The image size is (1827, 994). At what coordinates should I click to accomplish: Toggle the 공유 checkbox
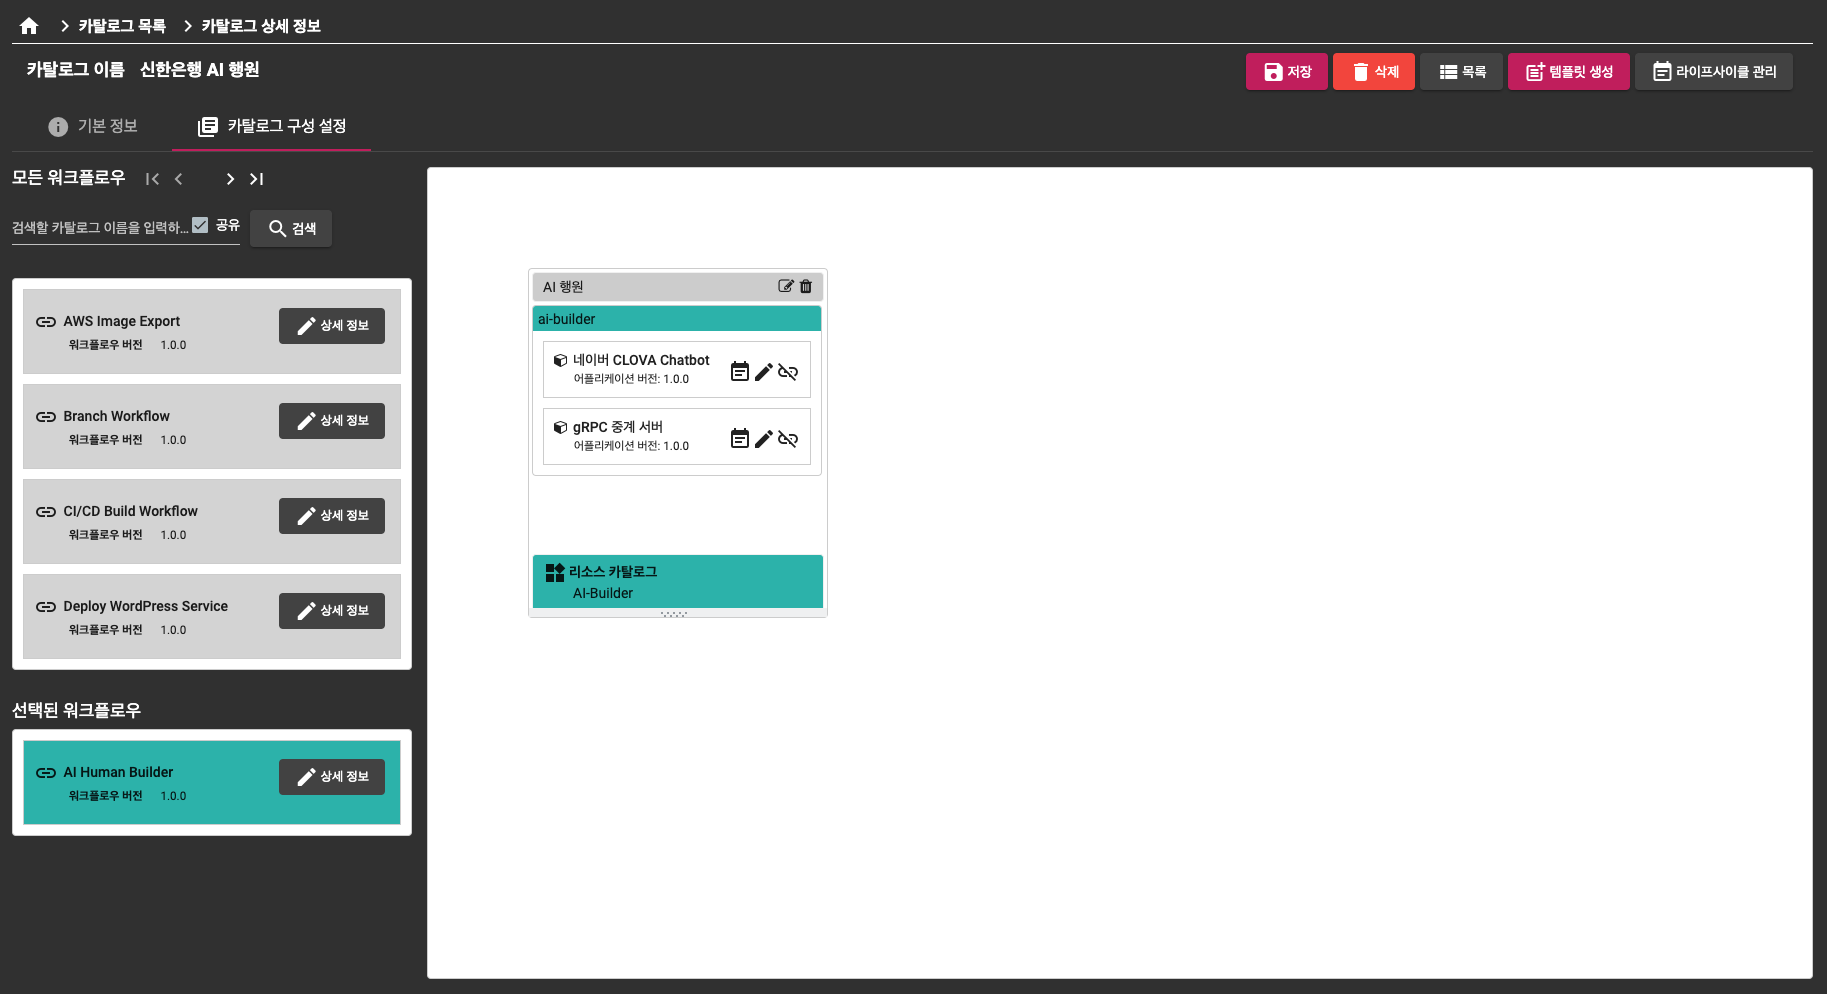[x=201, y=225]
